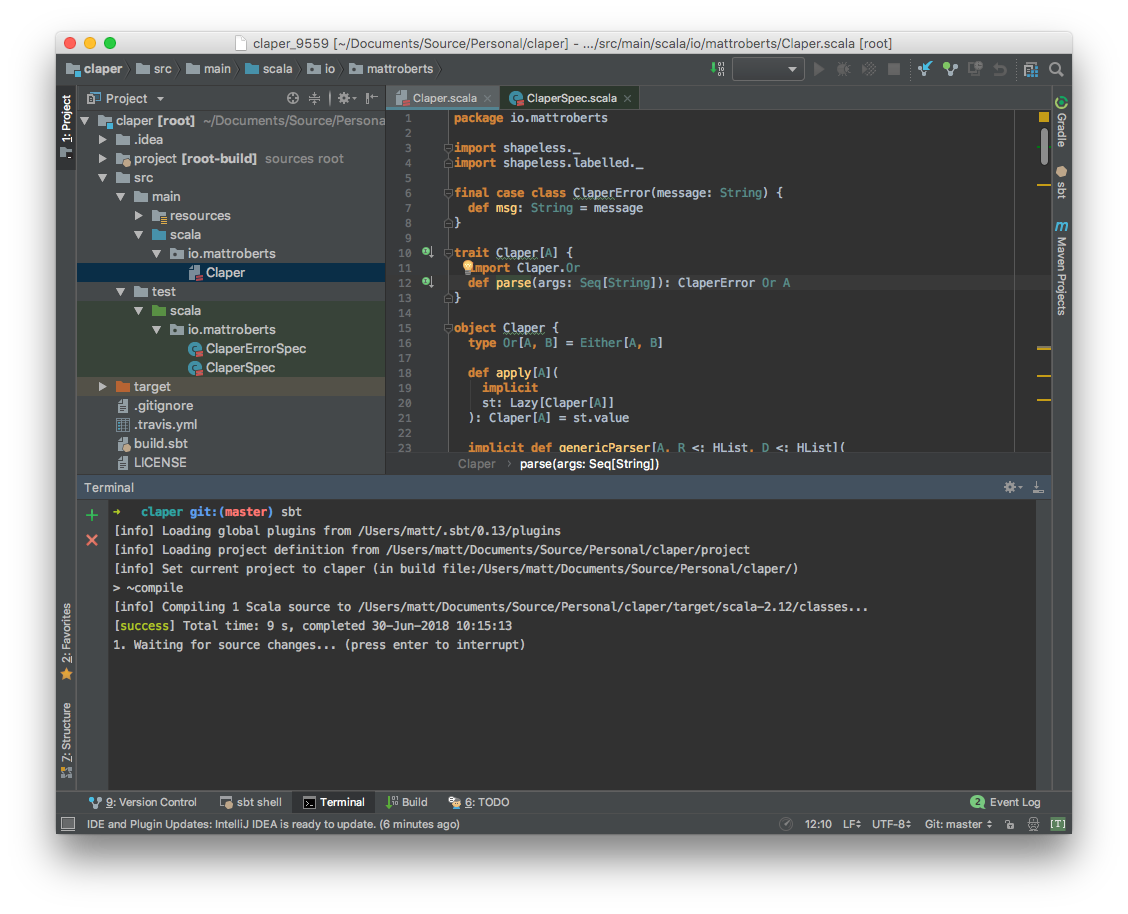Open Project panel settings gear
The height and width of the screenshot is (914, 1128).
click(x=347, y=99)
